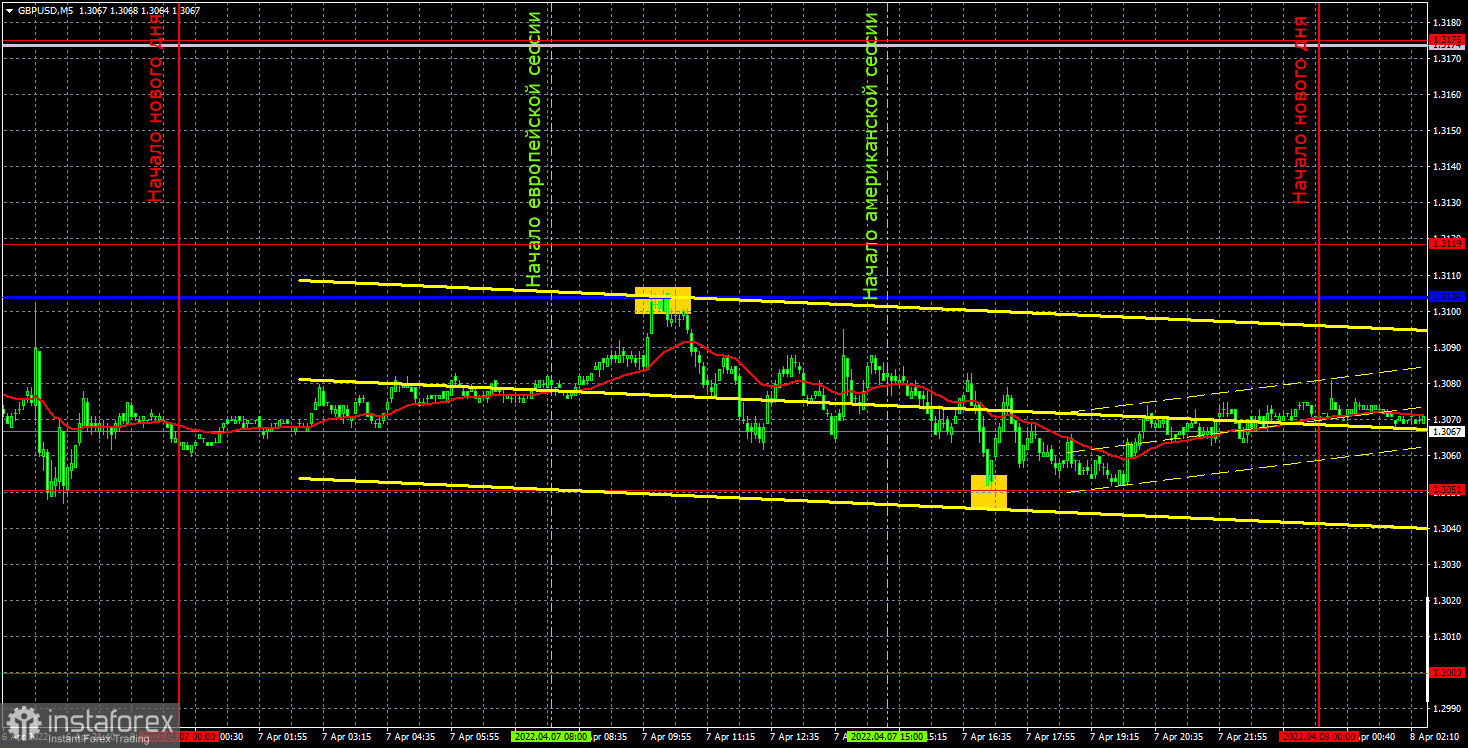Viewport: 1468px width, 748px height.
Task: Click the 7 Apr 04:35 time axis label
Action: [410, 737]
